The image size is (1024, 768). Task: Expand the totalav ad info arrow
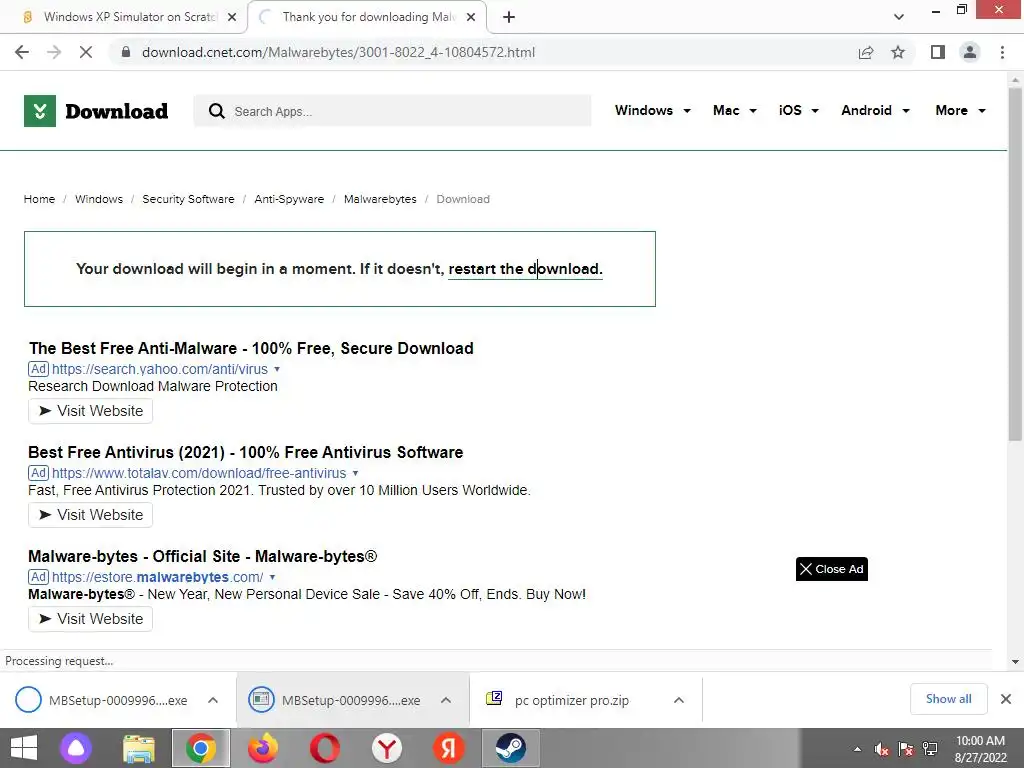click(x=355, y=473)
